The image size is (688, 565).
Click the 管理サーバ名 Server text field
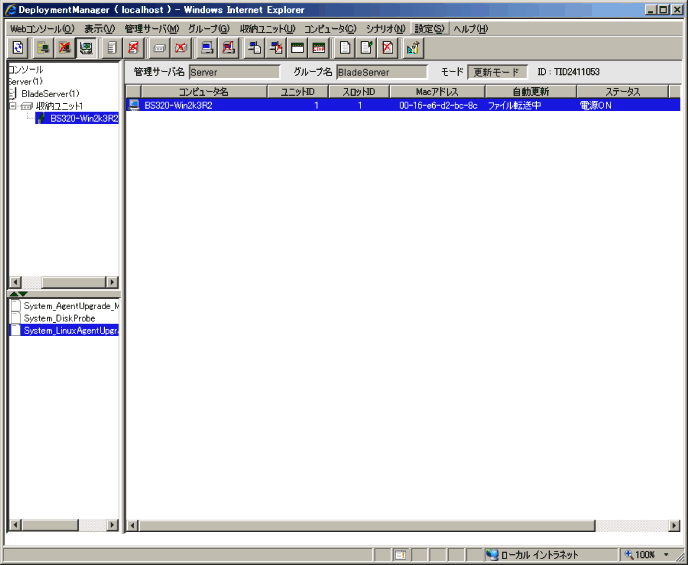(234, 72)
